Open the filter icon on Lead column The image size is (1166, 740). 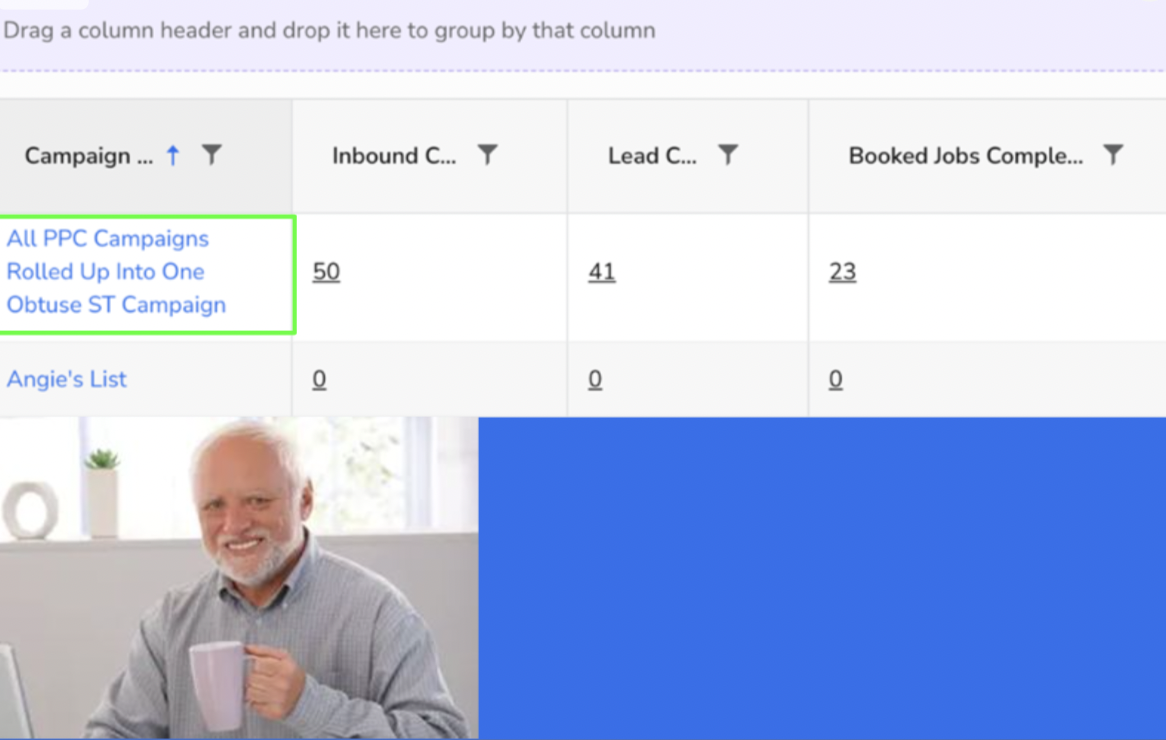(x=729, y=155)
